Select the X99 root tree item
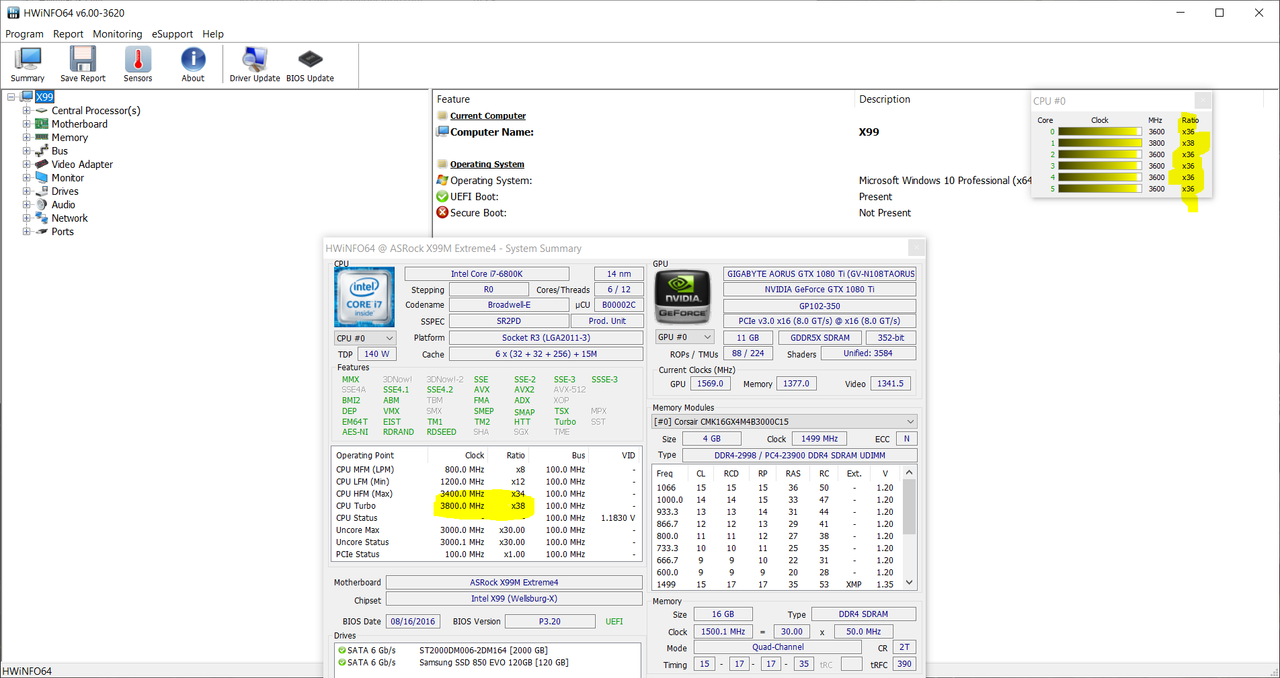This screenshot has width=1280, height=678. (44, 97)
